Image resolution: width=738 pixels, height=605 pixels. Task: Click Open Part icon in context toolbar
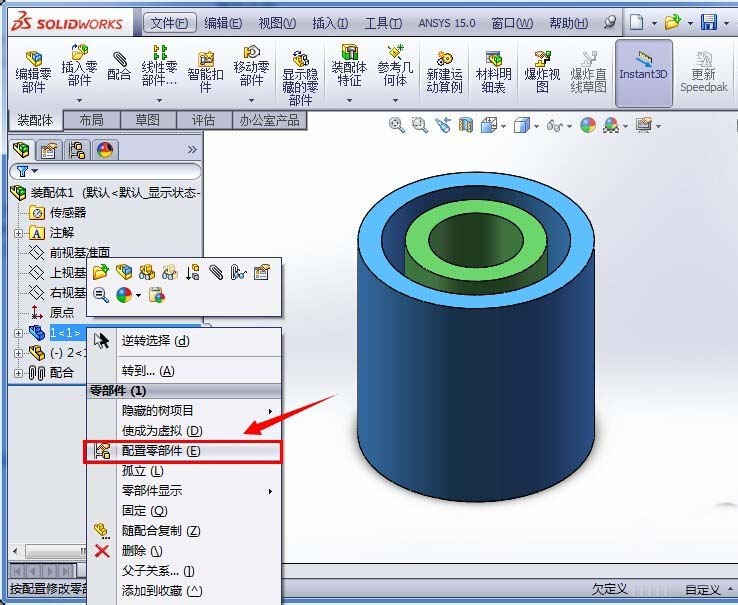(x=101, y=272)
